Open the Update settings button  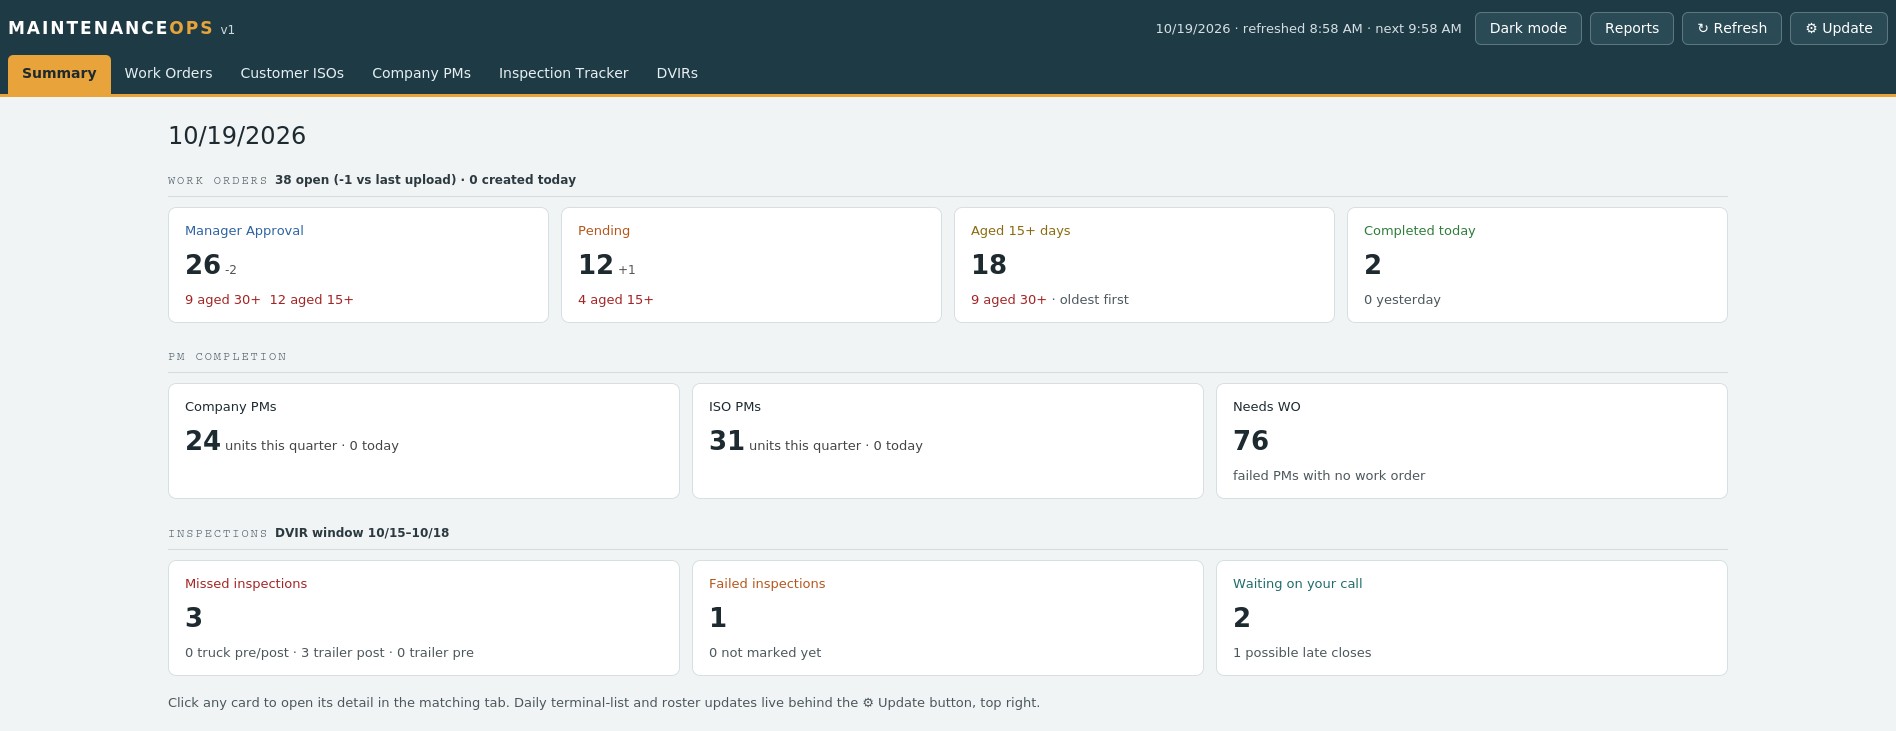tap(1839, 28)
